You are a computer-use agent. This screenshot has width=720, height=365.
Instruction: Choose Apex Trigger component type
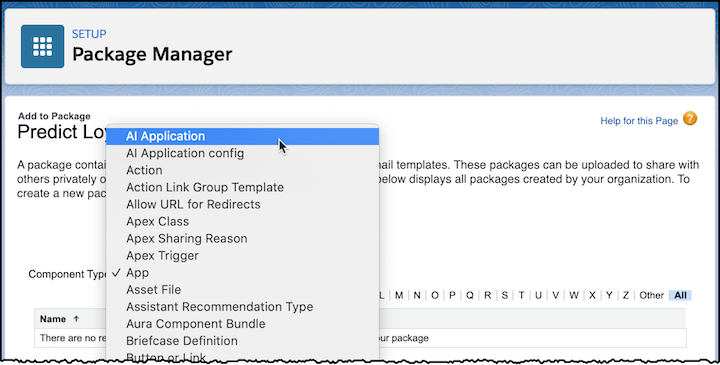(x=242, y=255)
